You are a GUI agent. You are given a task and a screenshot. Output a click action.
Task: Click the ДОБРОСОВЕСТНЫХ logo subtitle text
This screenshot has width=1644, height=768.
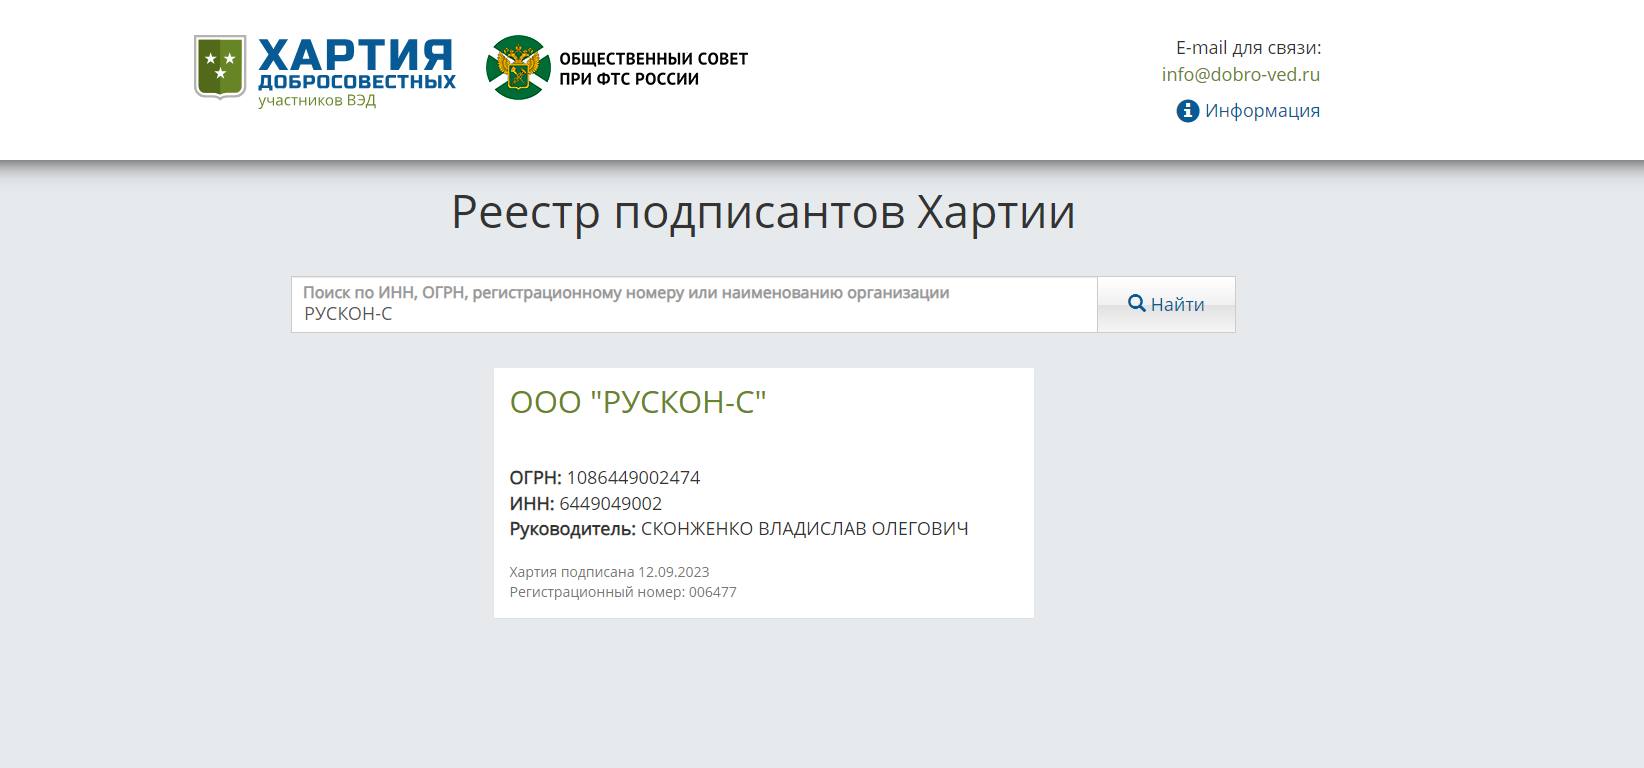coord(357,82)
